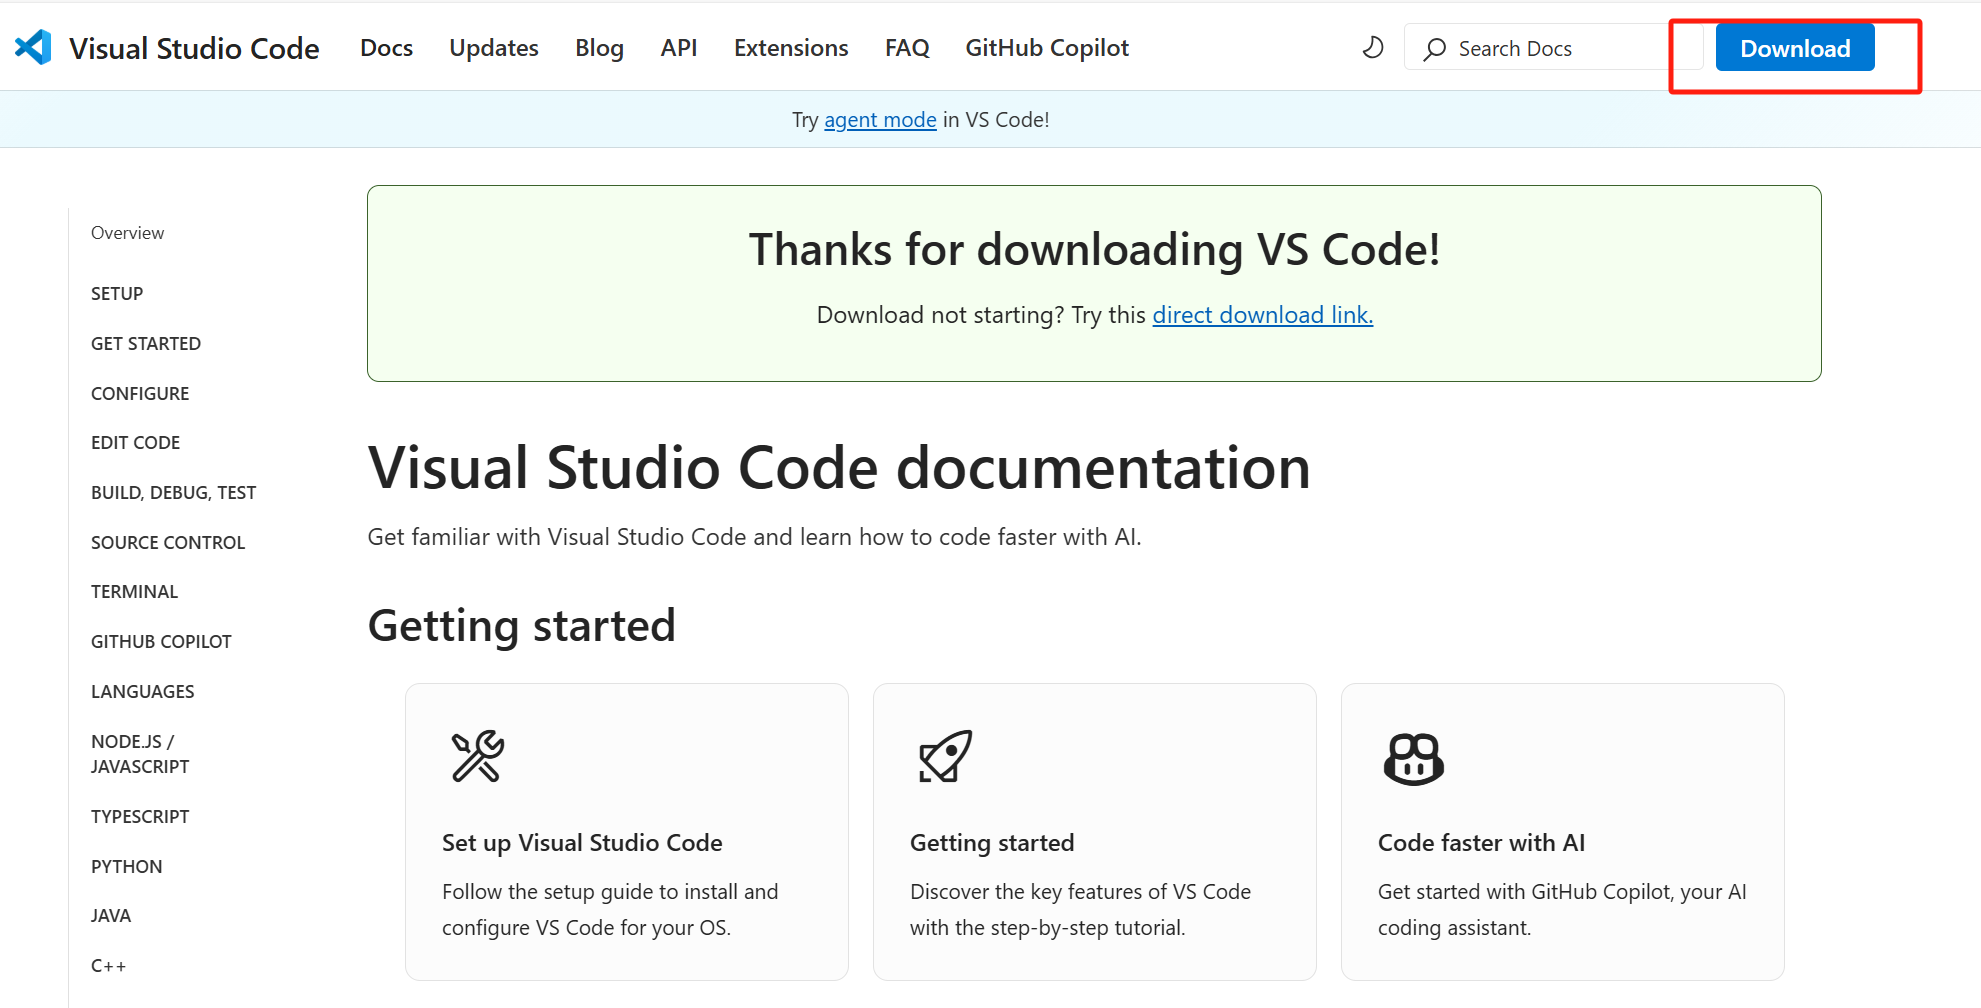Click the Getting started section heading
Screen dimensions: 1981x1008
tap(522, 626)
